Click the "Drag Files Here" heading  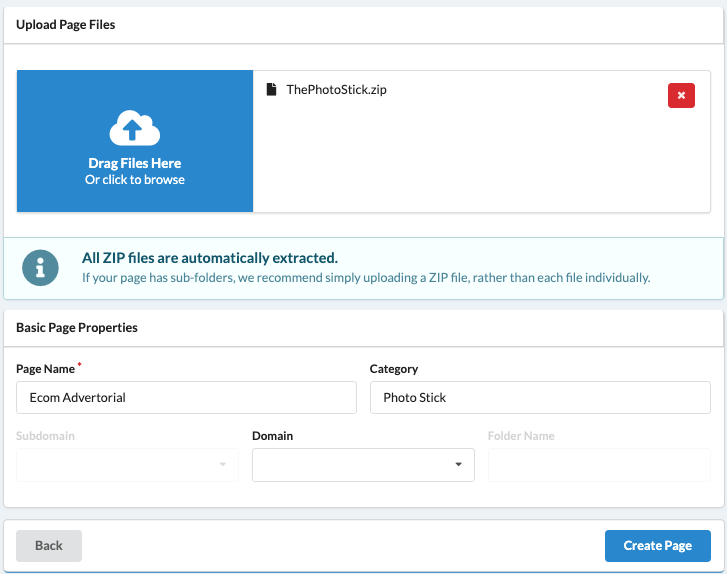click(134, 163)
